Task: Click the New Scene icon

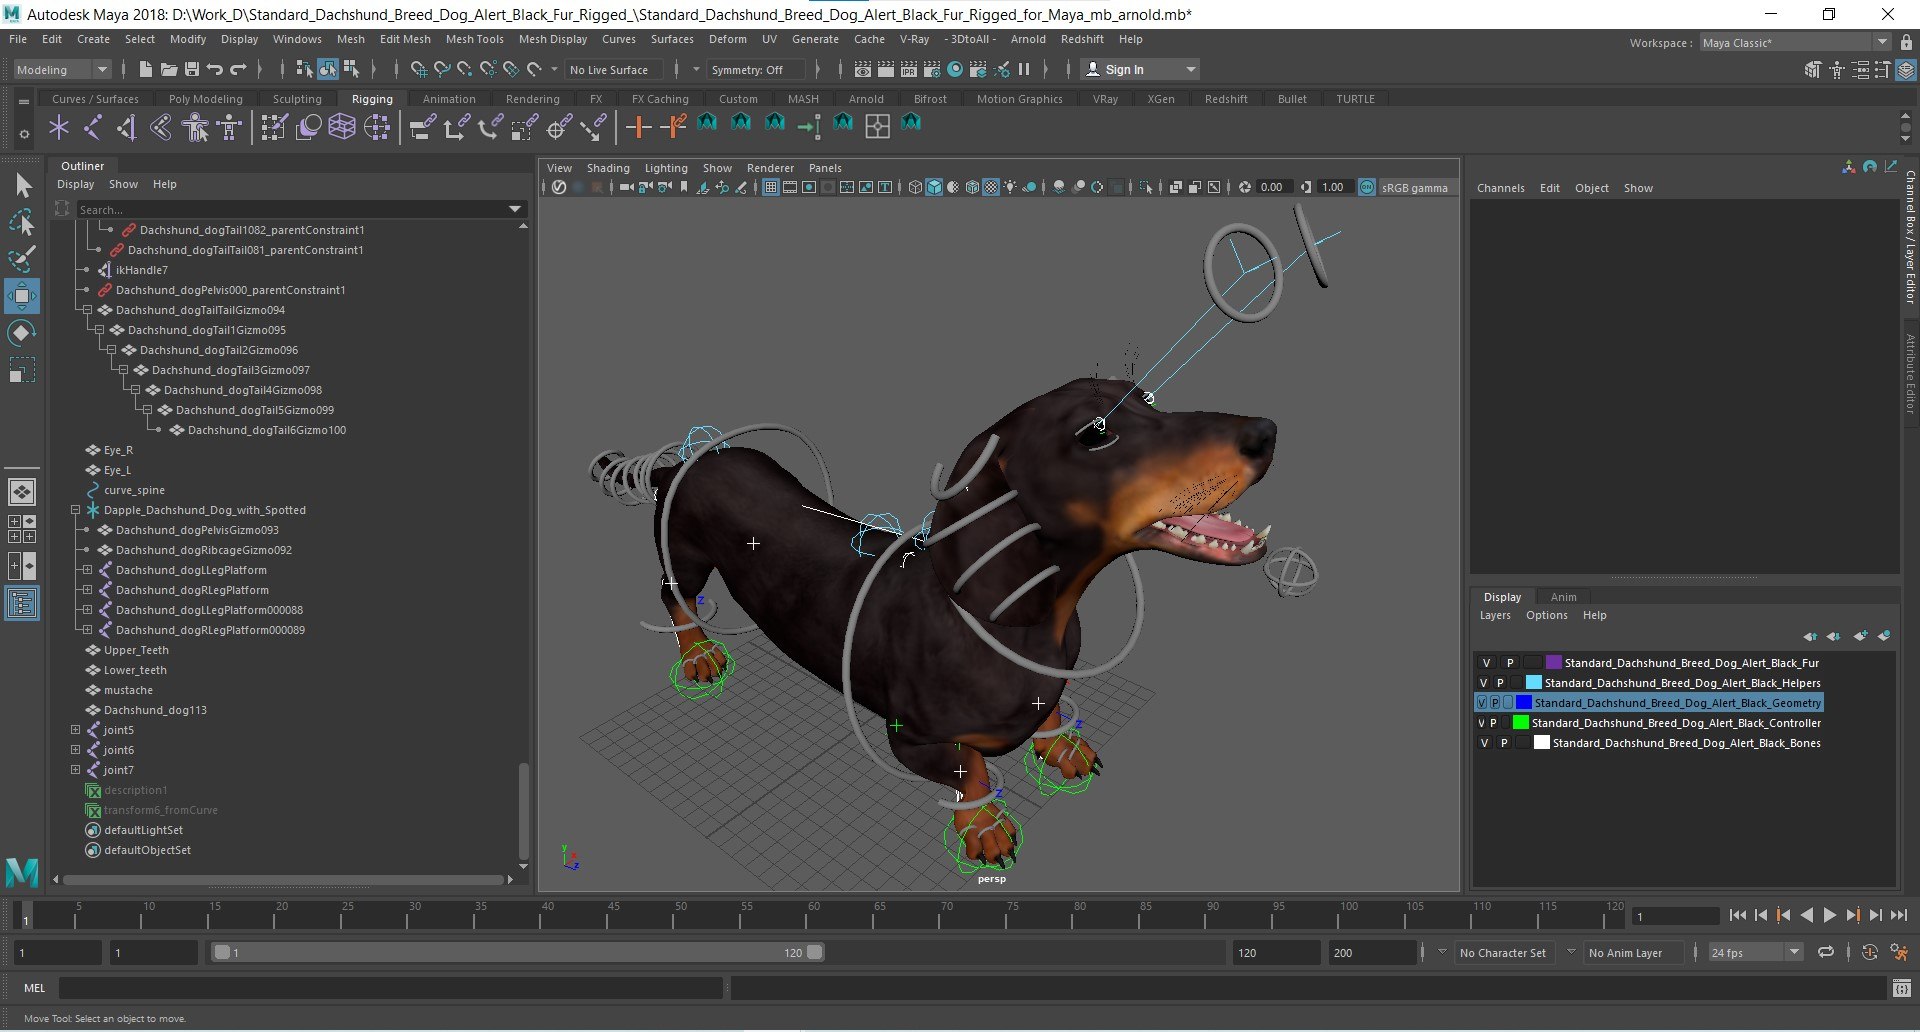Action: (x=145, y=69)
